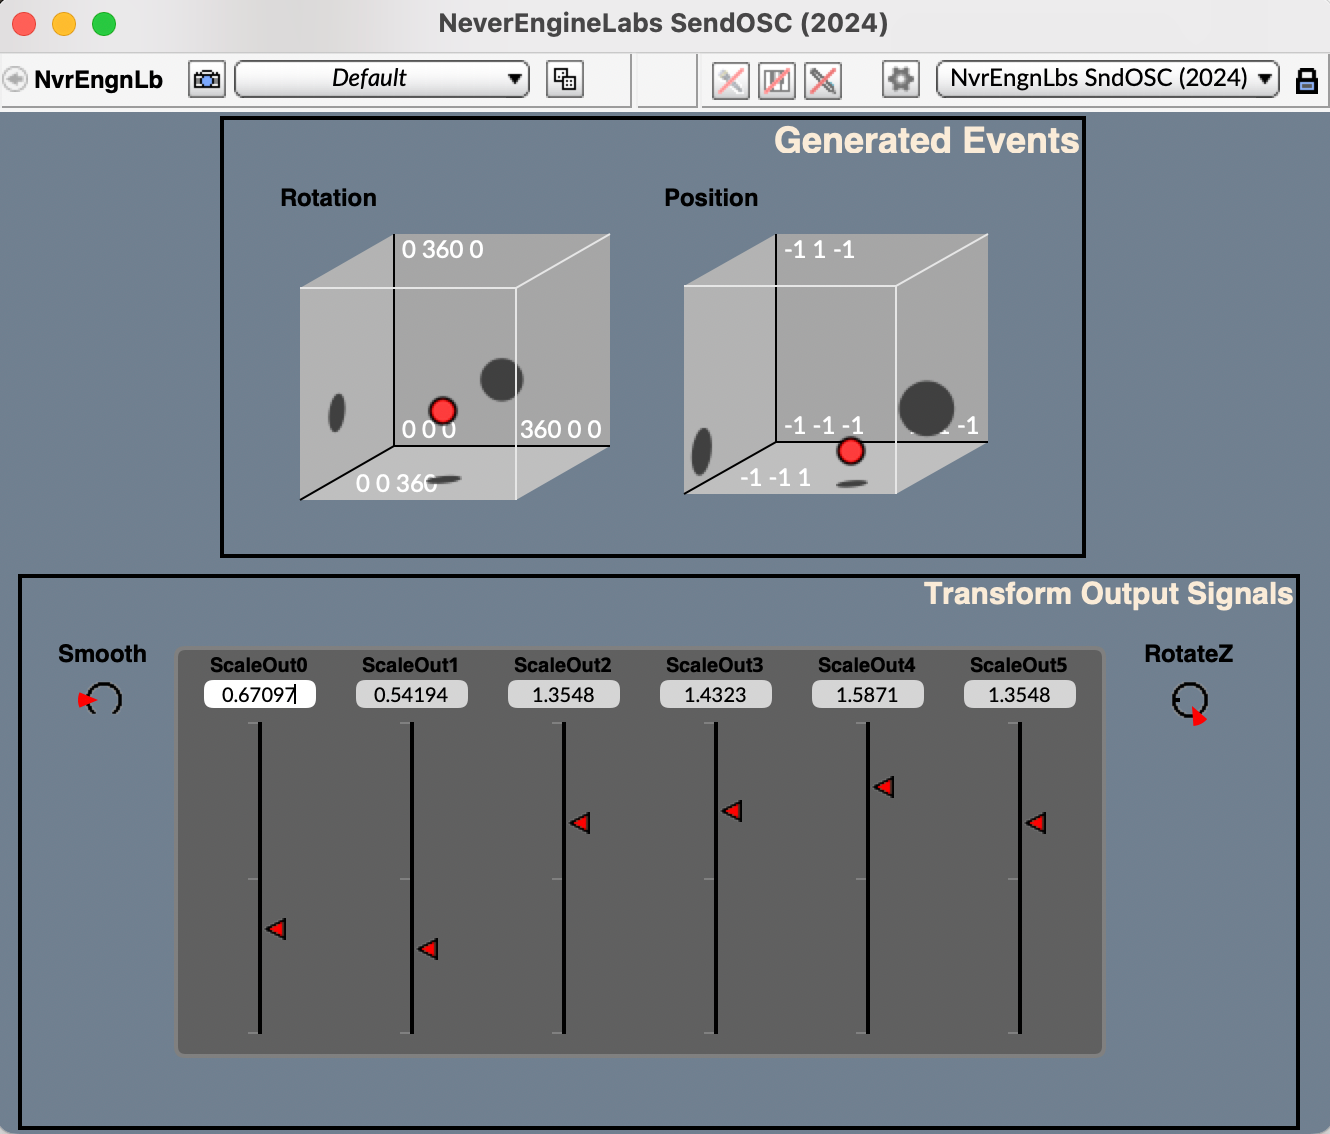
Task: Click the first crossed-out tool icon
Action: pos(731,80)
